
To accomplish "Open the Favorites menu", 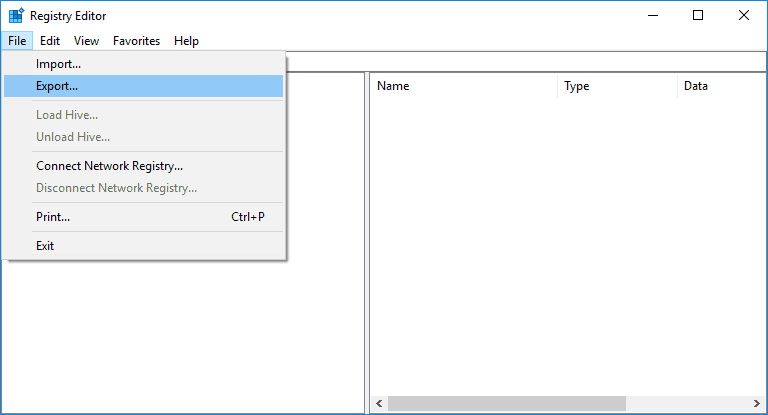I will [136, 41].
